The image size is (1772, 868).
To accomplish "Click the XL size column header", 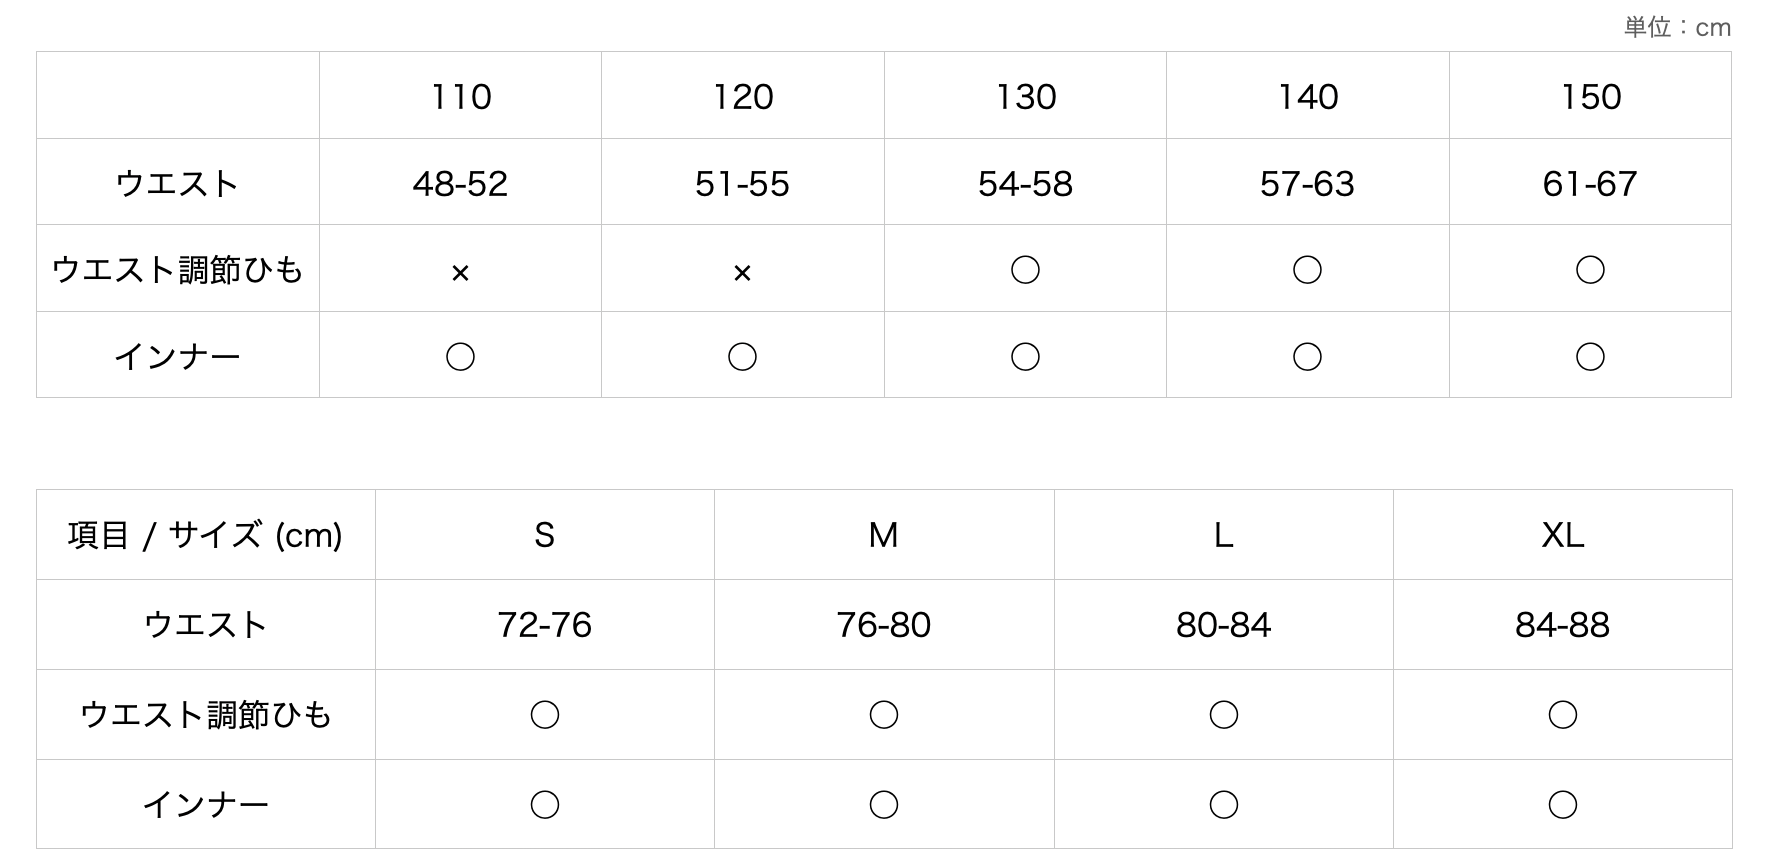I will pyautogui.click(x=1562, y=536).
